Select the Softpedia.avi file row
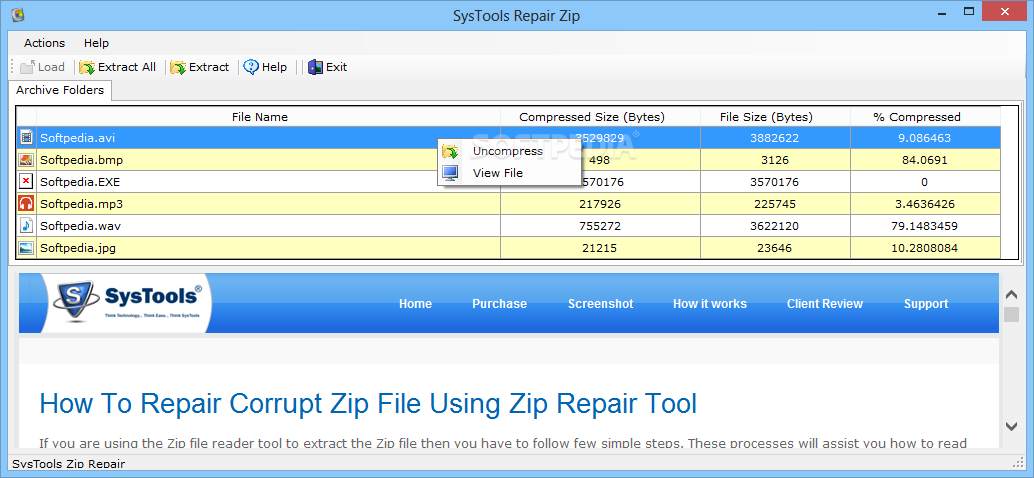Screen dimensions: 1034x478 (508, 138)
